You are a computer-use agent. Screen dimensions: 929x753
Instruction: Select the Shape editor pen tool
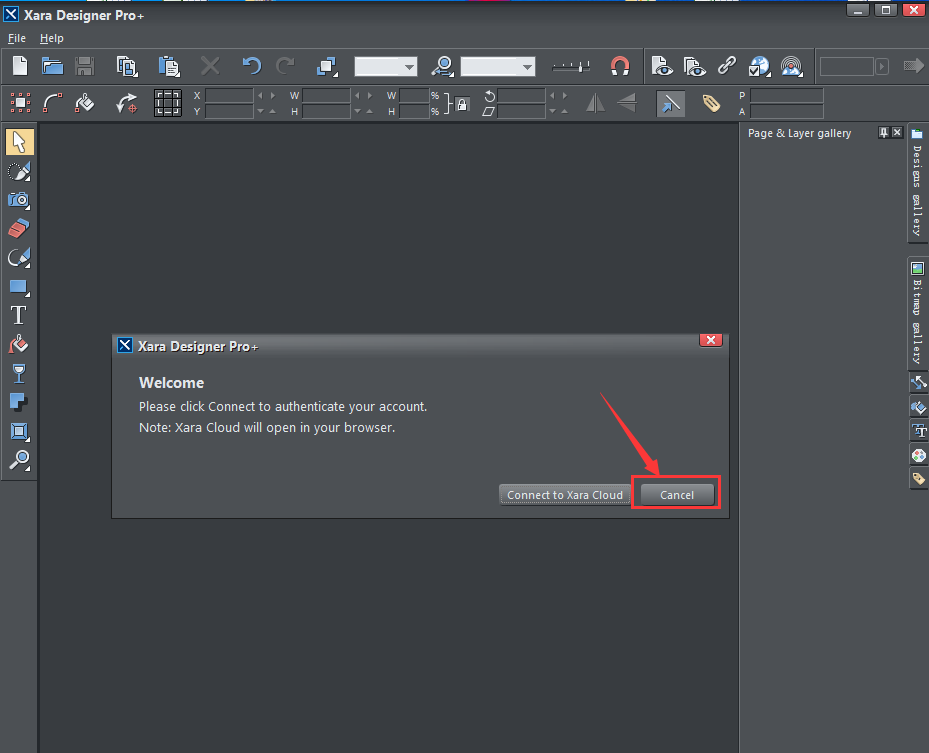(x=19, y=258)
